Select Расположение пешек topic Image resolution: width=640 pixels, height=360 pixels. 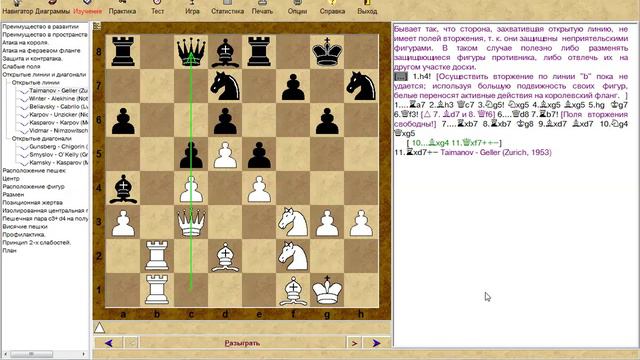pyautogui.click(x=34, y=171)
